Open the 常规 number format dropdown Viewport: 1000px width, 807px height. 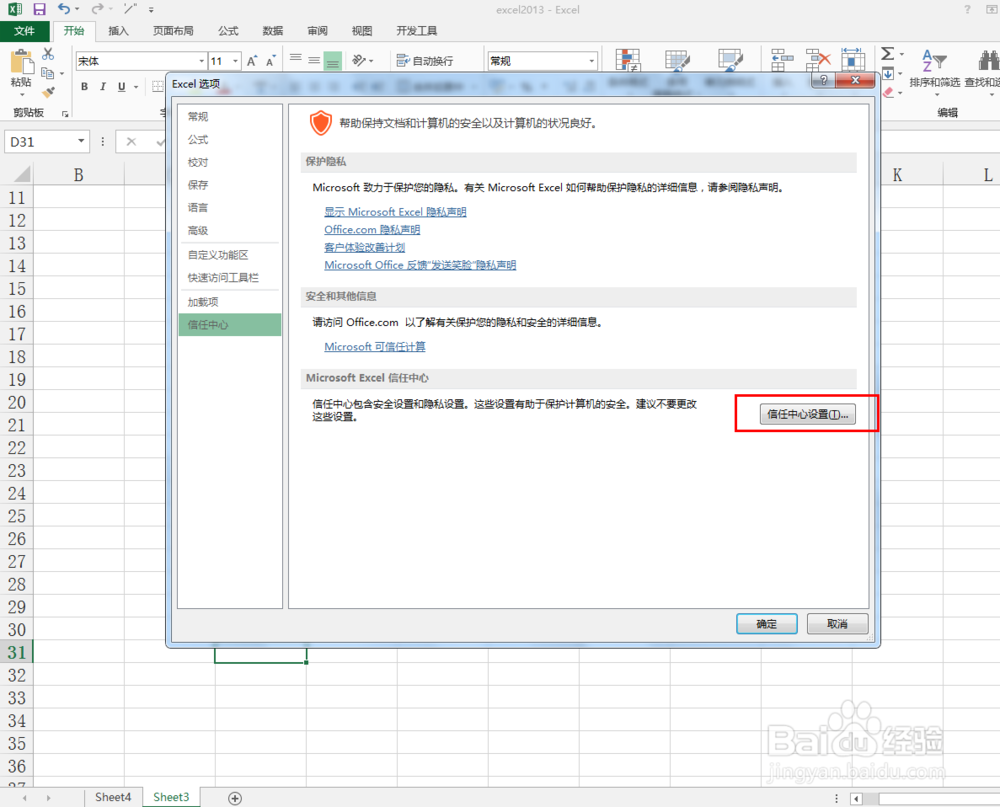[x=590, y=60]
